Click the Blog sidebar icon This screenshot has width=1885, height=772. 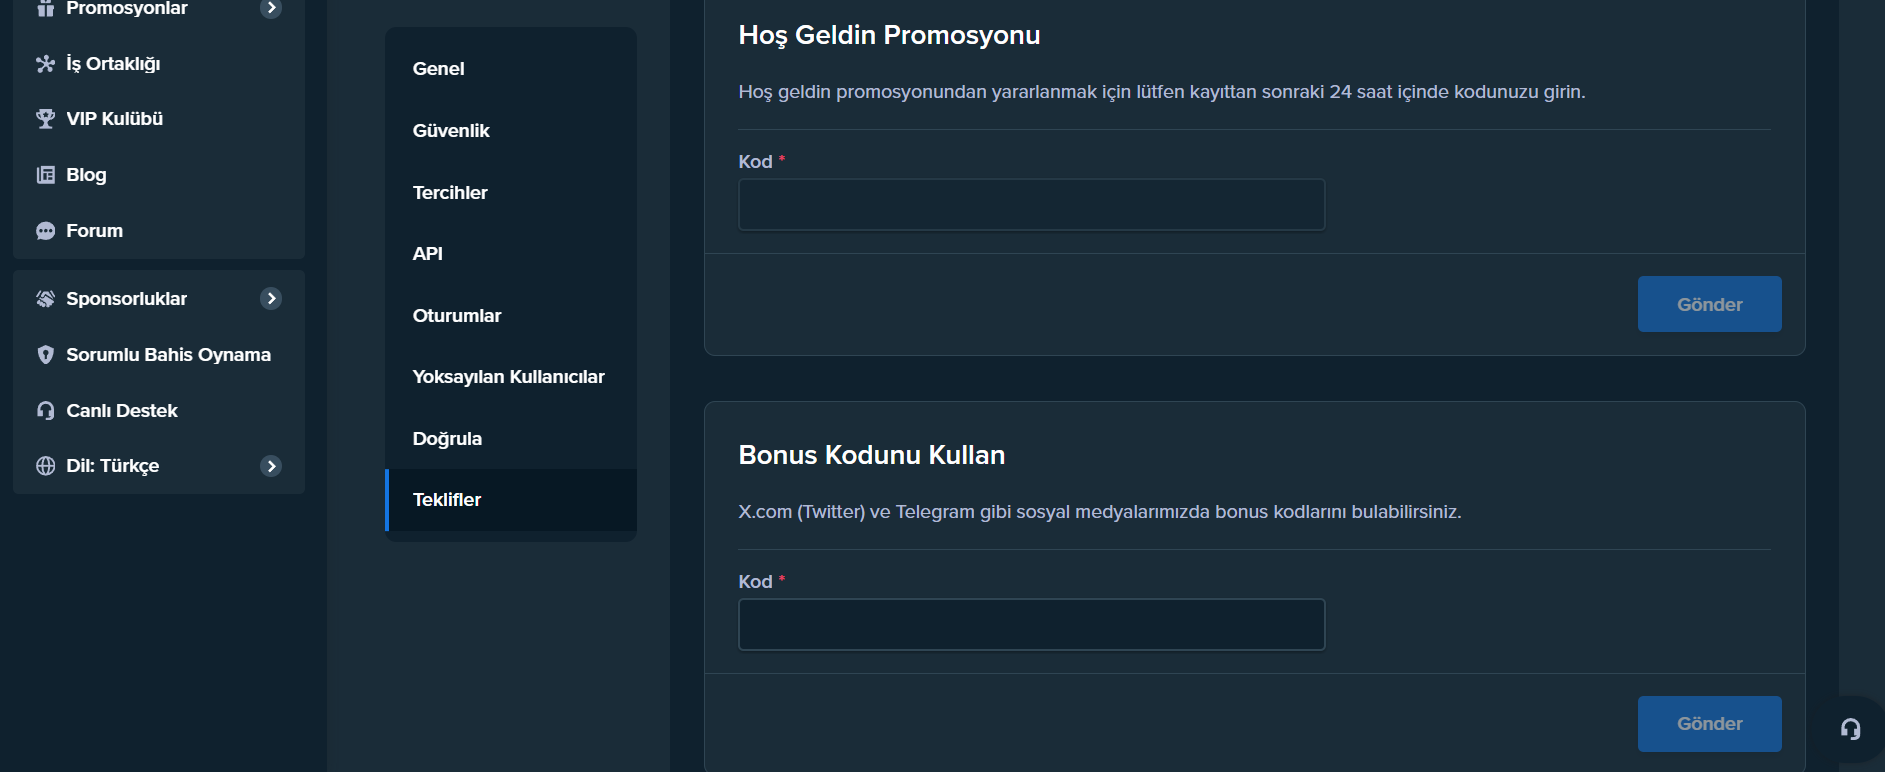coord(45,175)
